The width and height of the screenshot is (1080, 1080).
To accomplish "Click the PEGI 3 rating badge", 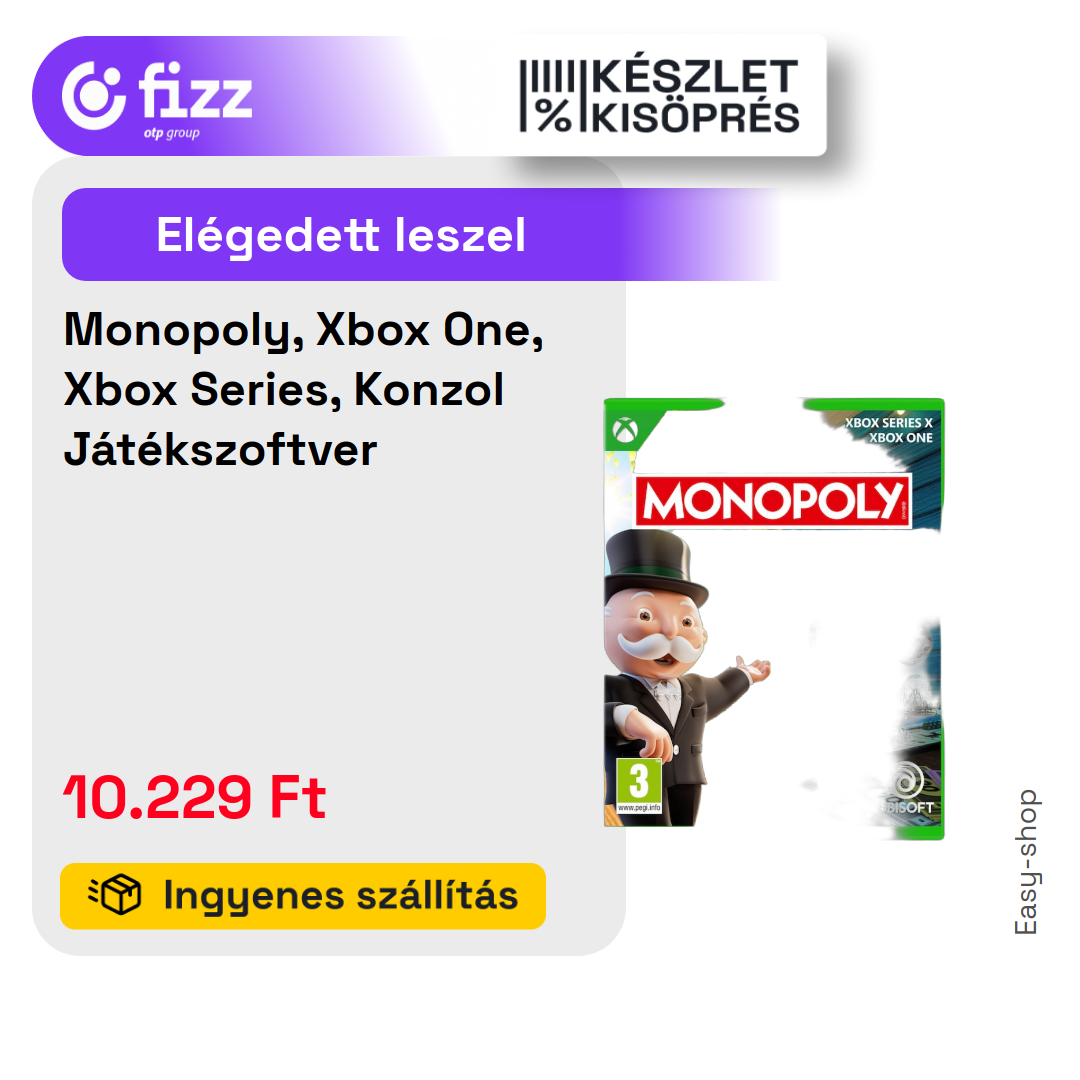I will (x=639, y=785).
